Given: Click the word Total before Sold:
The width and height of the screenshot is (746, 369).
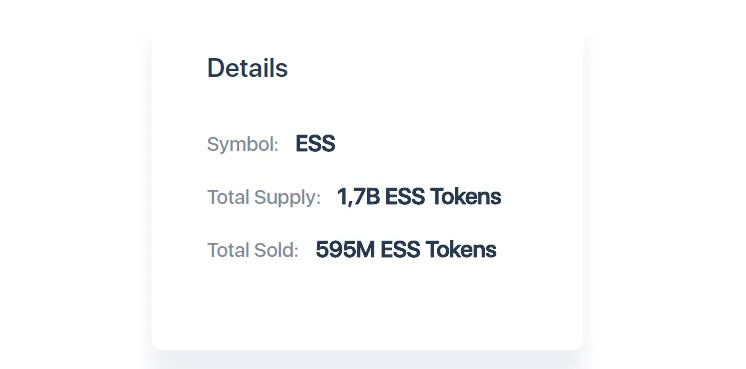Looking at the screenshot, I should [x=228, y=250].
